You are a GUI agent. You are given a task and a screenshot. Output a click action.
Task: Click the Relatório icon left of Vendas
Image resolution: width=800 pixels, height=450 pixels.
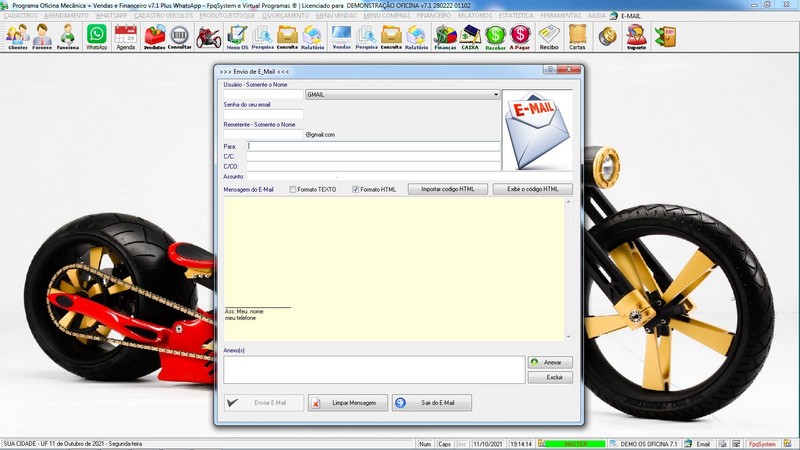click(312, 37)
